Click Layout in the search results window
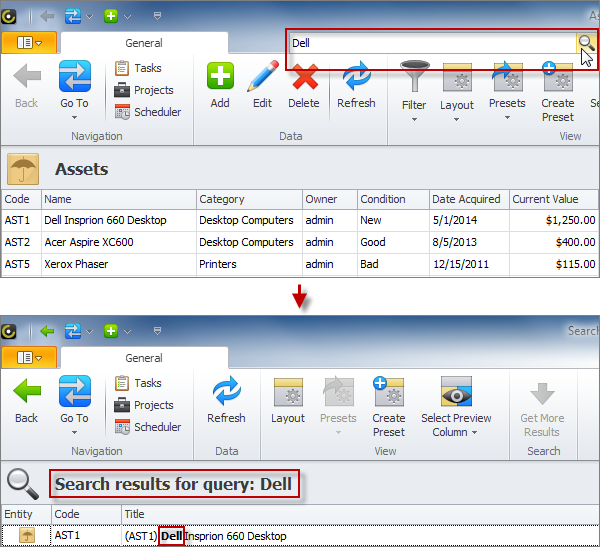Viewport: 600px width, 547px height. click(x=288, y=400)
